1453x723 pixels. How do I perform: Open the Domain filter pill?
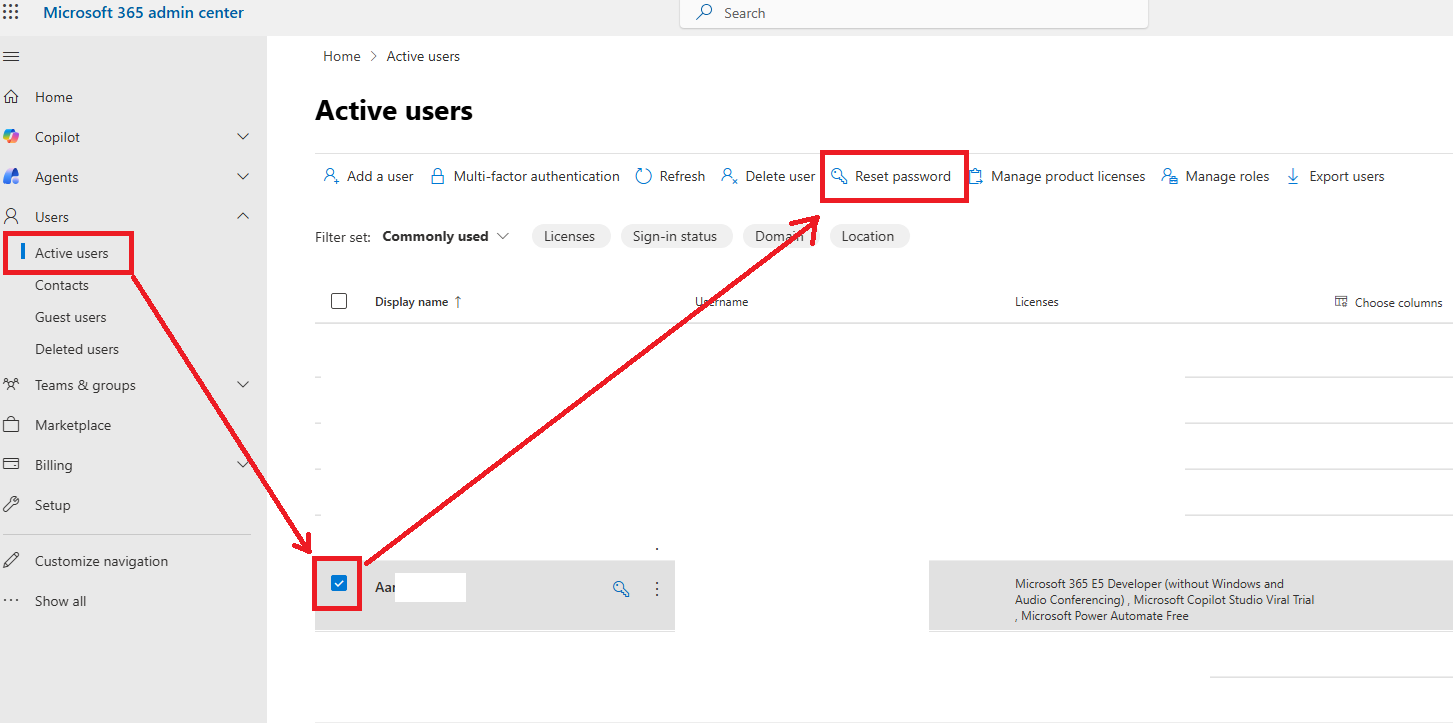(780, 236)
